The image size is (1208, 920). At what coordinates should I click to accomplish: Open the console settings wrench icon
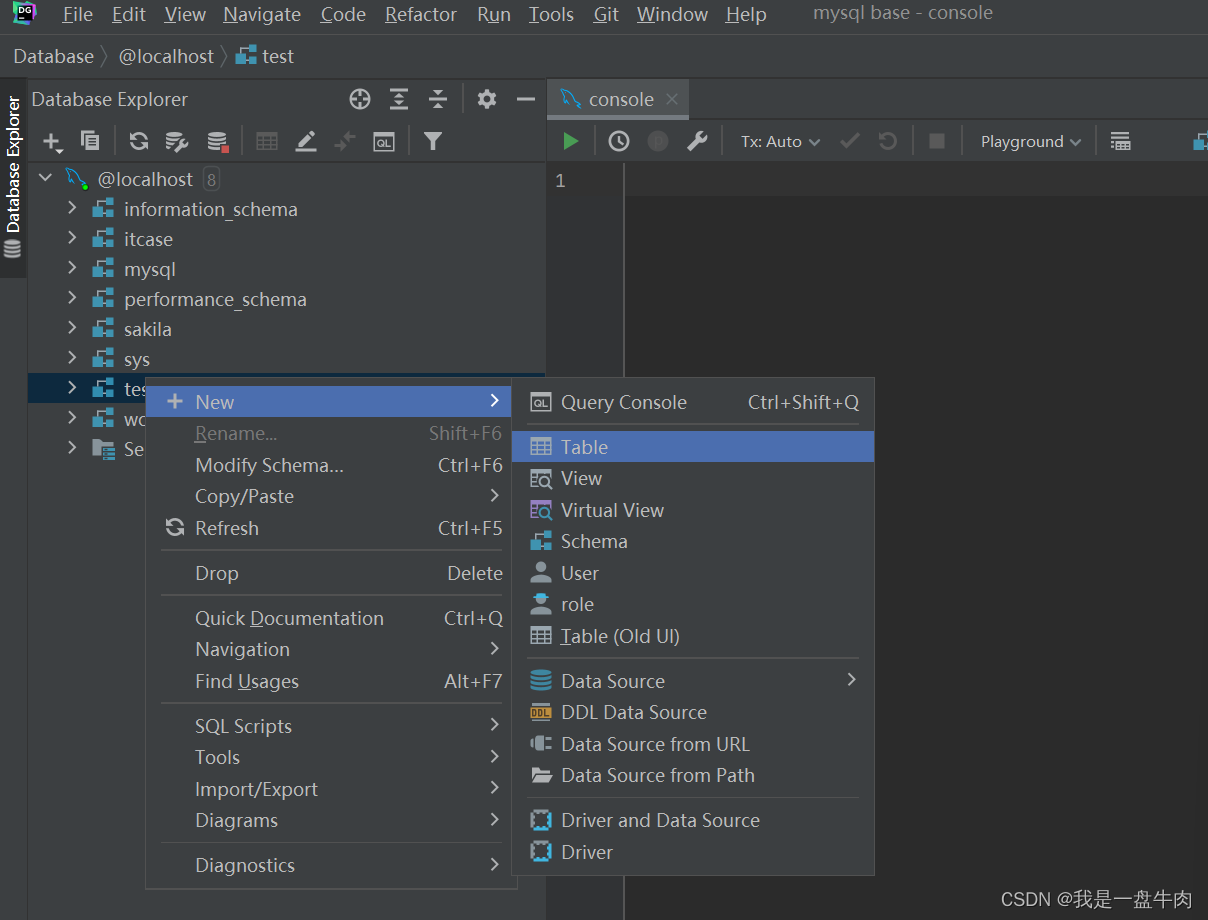tap(697, 141)
